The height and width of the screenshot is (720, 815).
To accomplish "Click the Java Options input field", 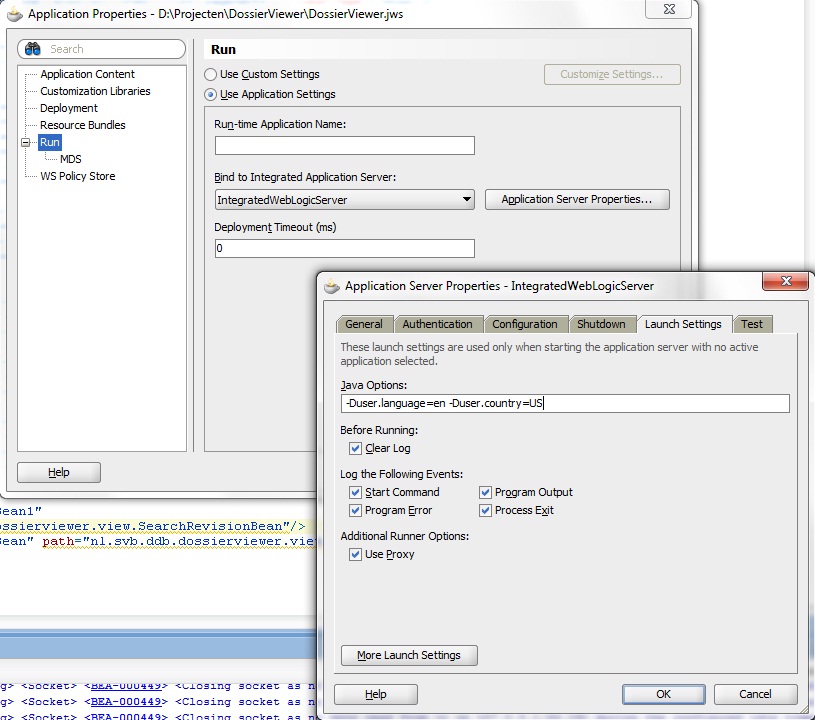I will tap(565, 403).
